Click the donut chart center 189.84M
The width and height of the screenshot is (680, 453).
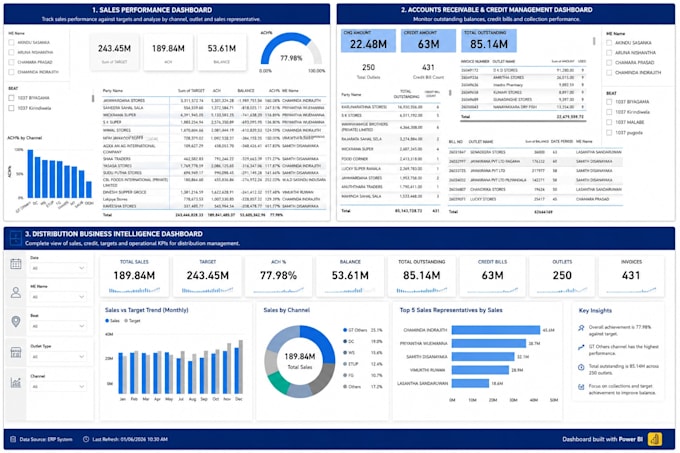tap(300, 360)
